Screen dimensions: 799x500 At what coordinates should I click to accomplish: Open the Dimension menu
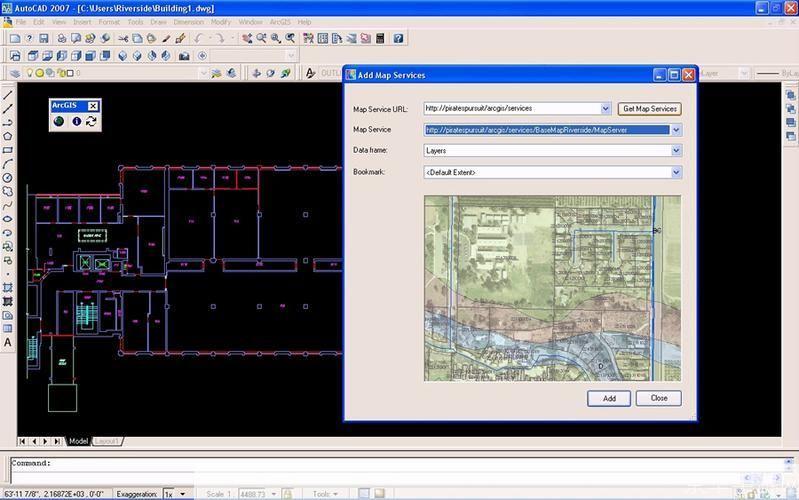pos(189,22)
